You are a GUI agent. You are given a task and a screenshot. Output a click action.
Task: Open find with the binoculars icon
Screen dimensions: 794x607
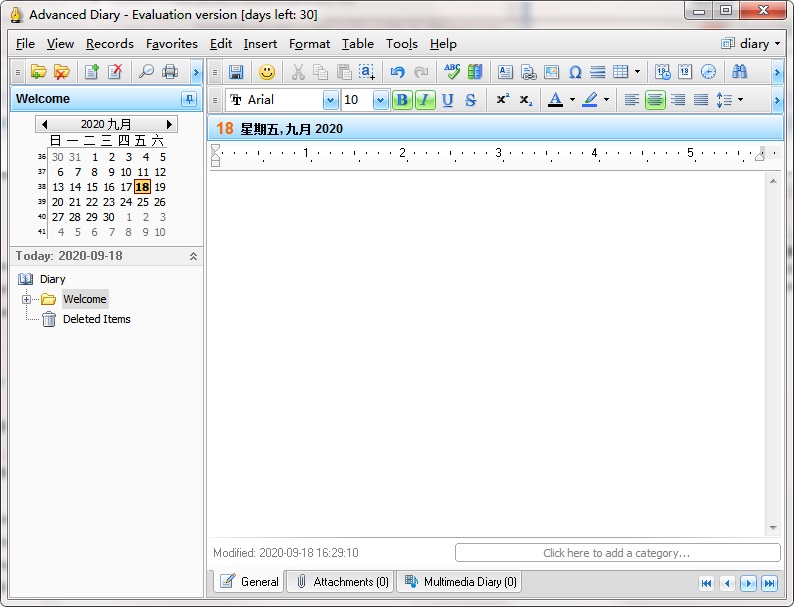click(x=739, y=72)
